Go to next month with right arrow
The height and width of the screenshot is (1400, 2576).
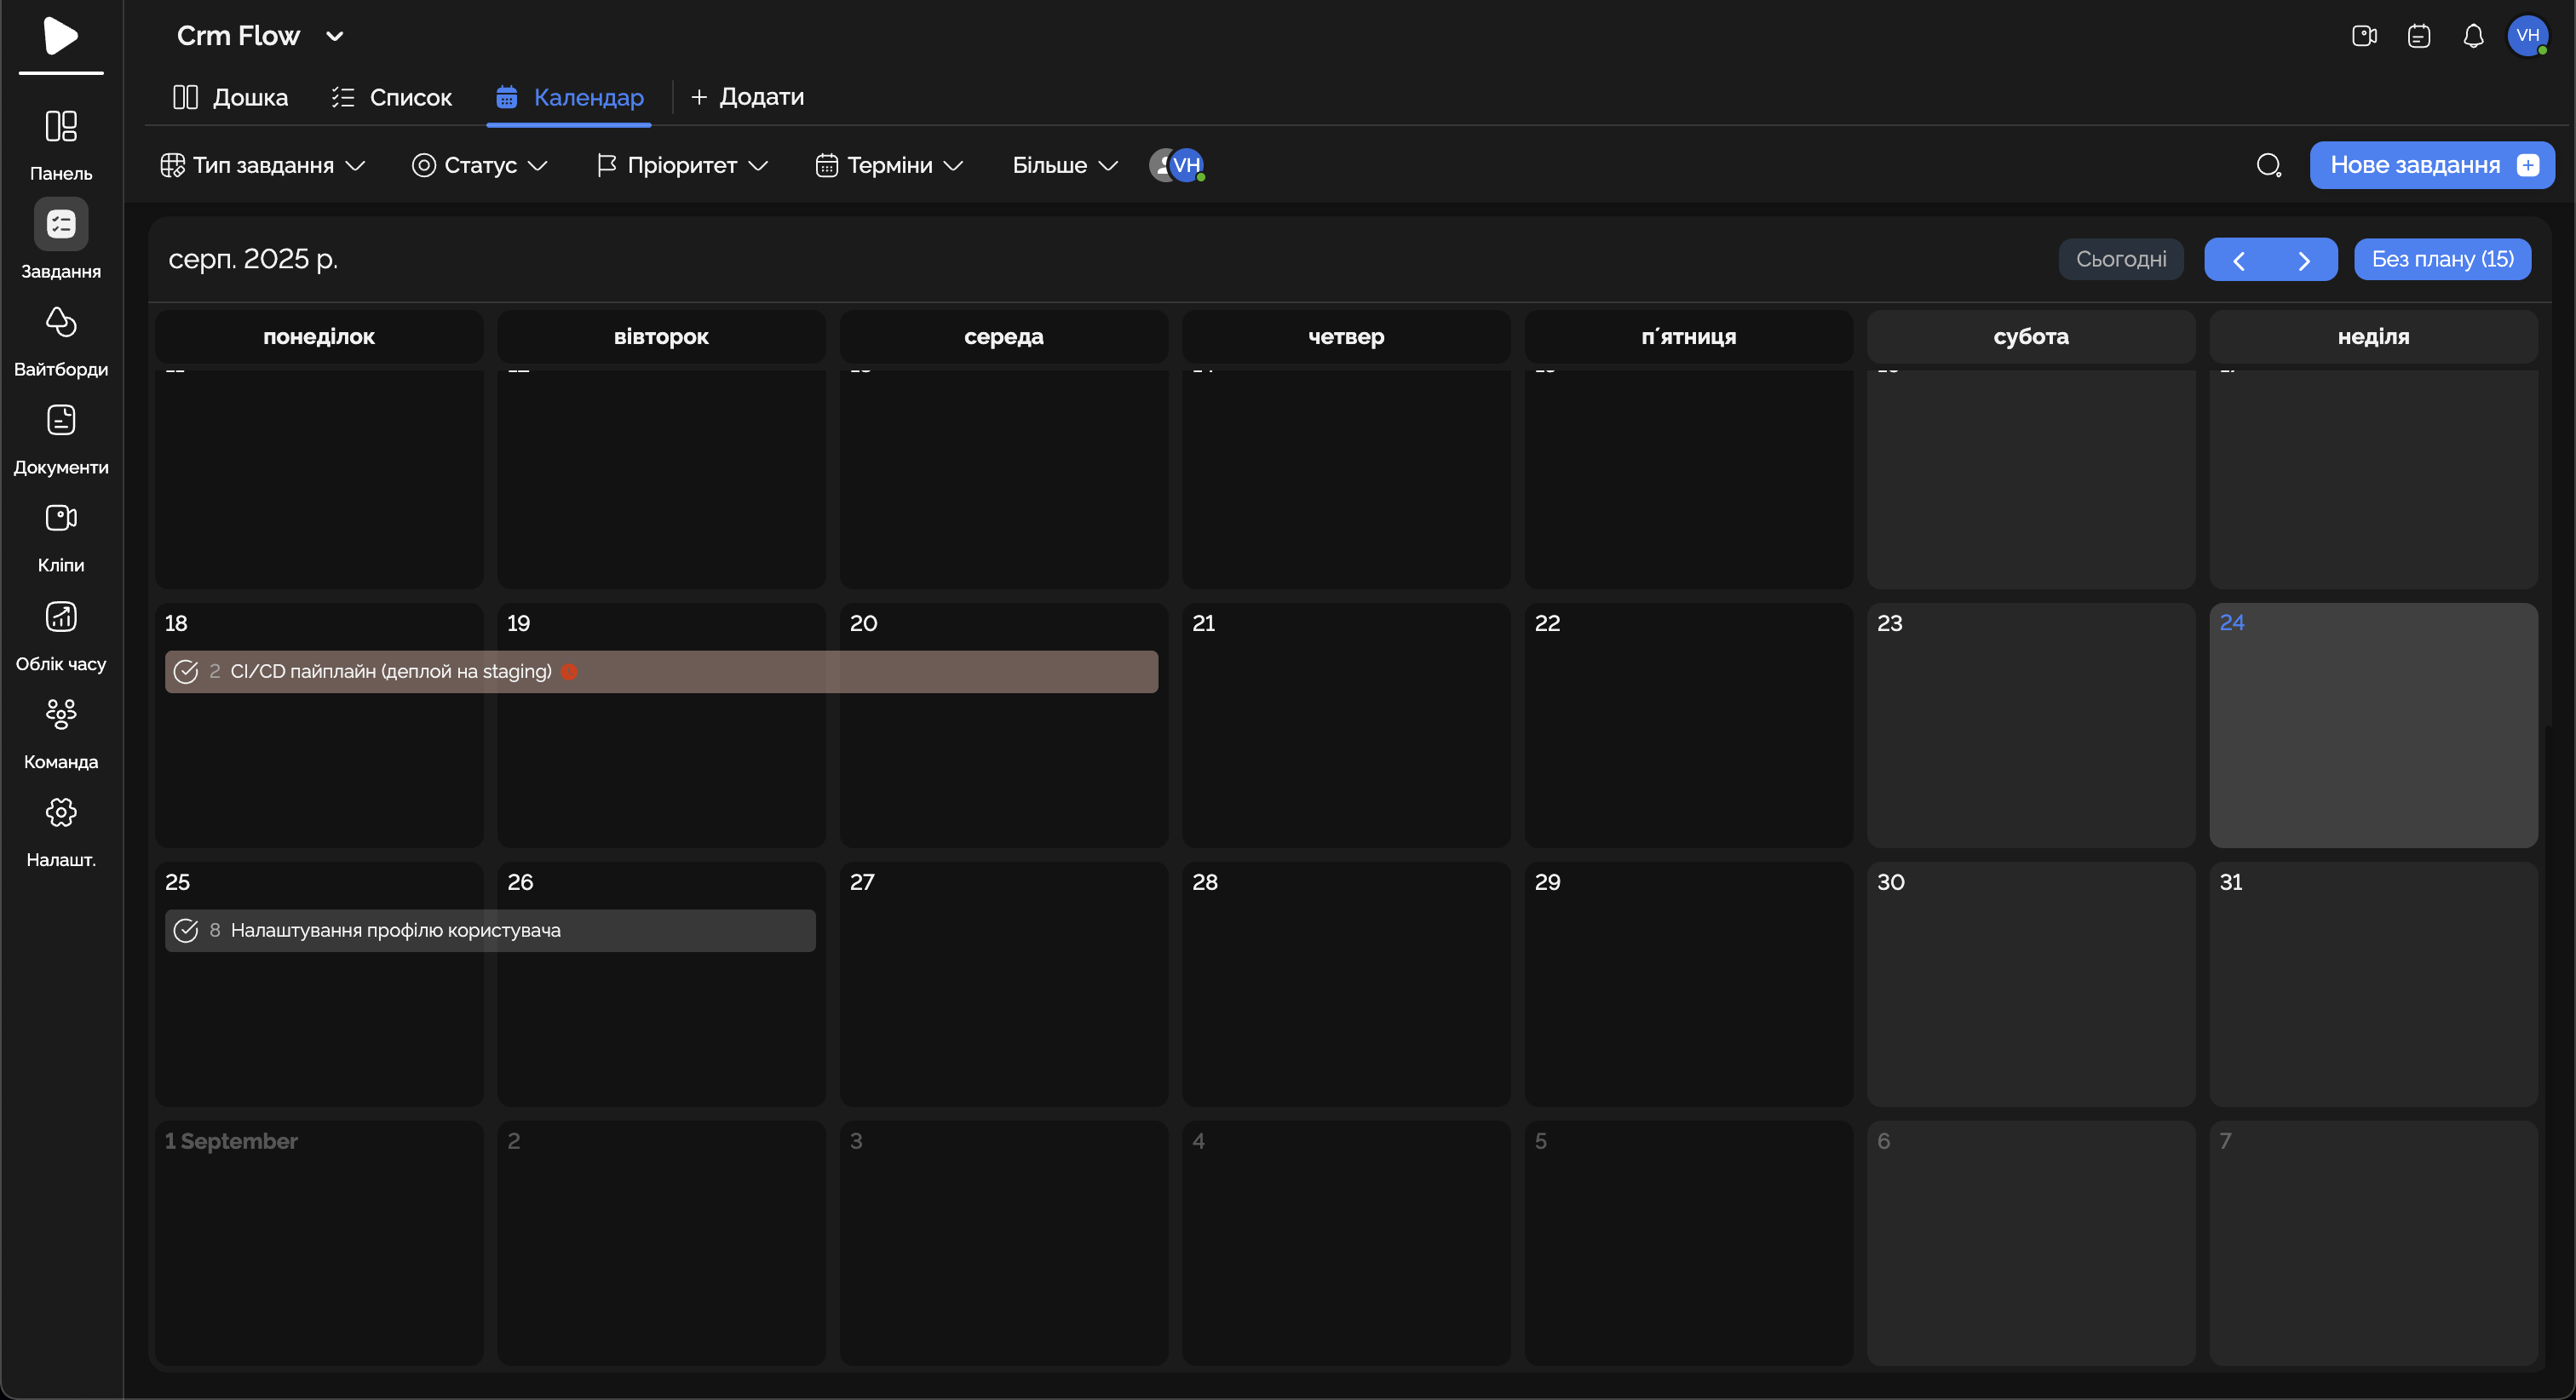click(x=2304, y=260)
